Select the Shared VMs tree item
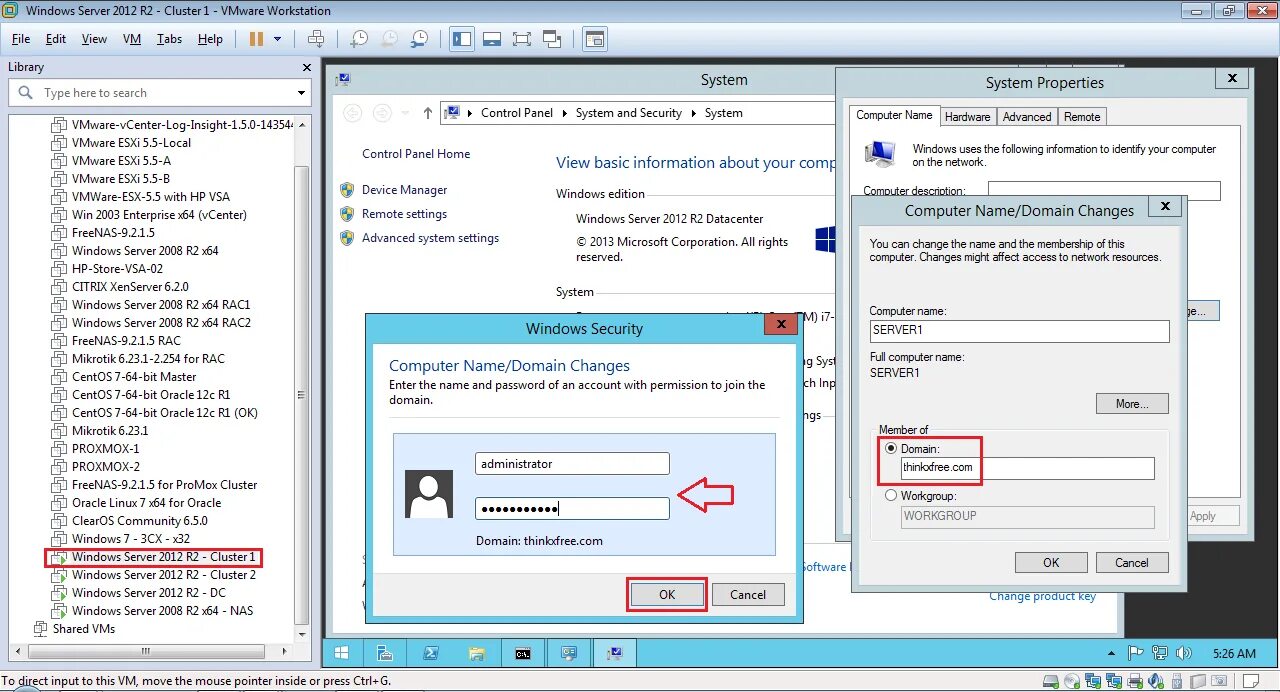The image size is (1280, 692). 83,629
